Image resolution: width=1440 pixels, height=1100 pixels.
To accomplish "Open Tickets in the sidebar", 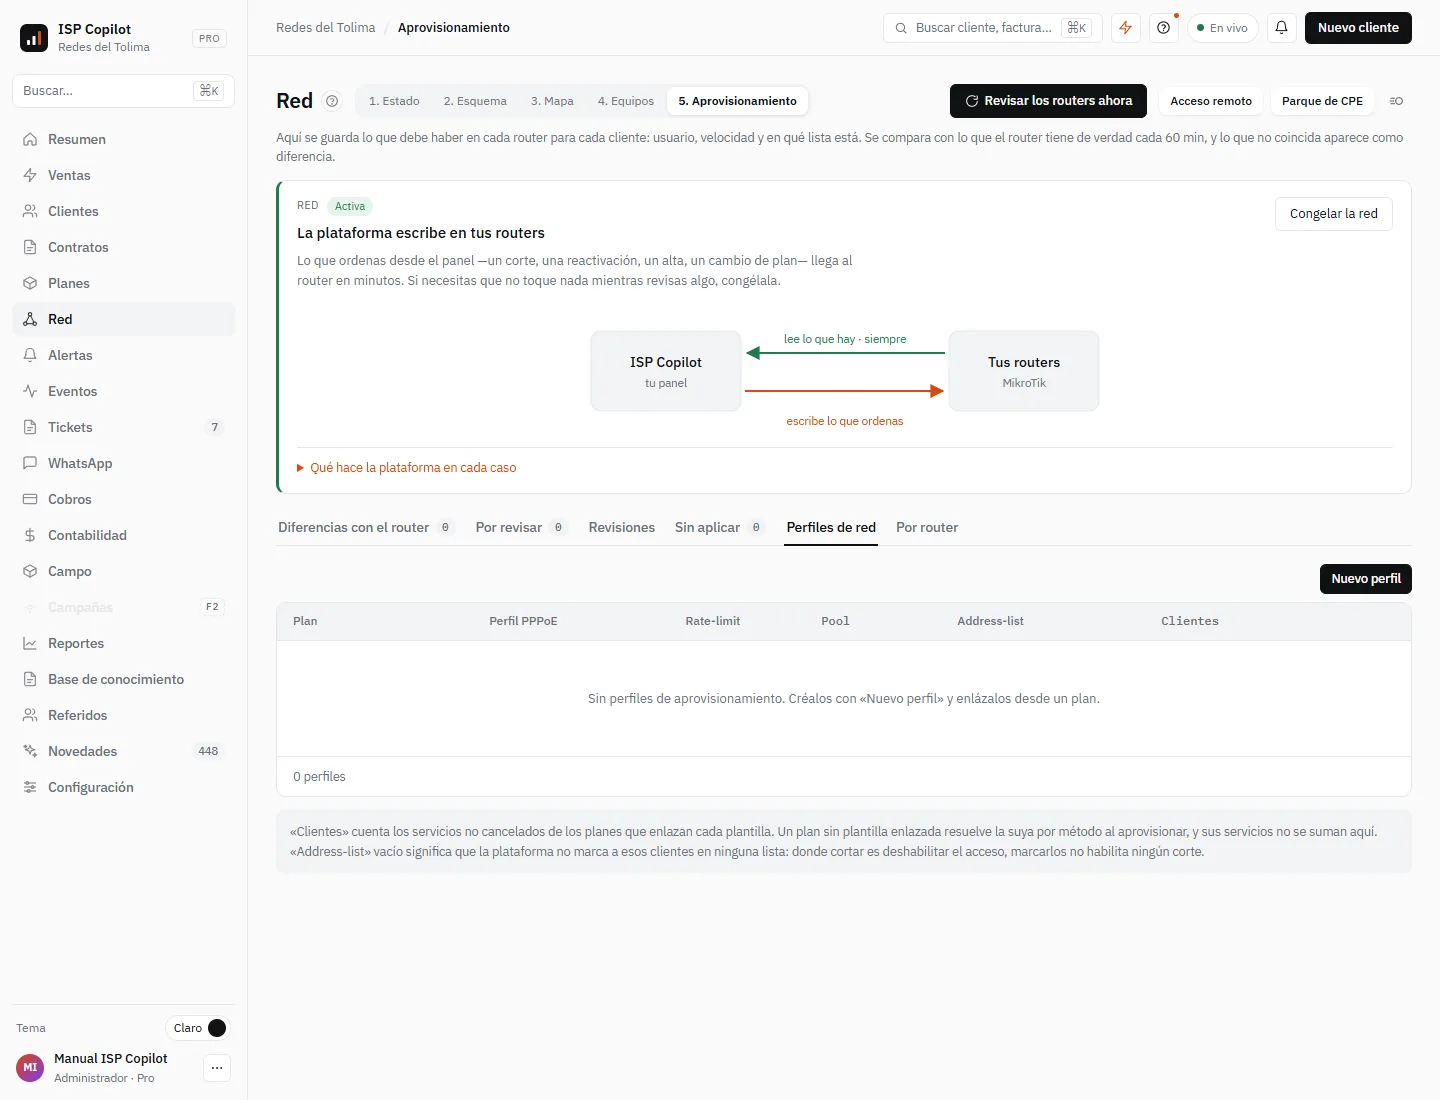I will click(124, 427).
